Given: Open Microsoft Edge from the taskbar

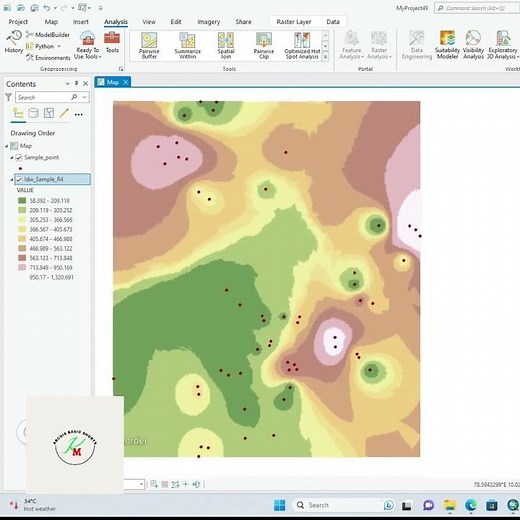Looking at the screenshot, I should coord(471,505).
